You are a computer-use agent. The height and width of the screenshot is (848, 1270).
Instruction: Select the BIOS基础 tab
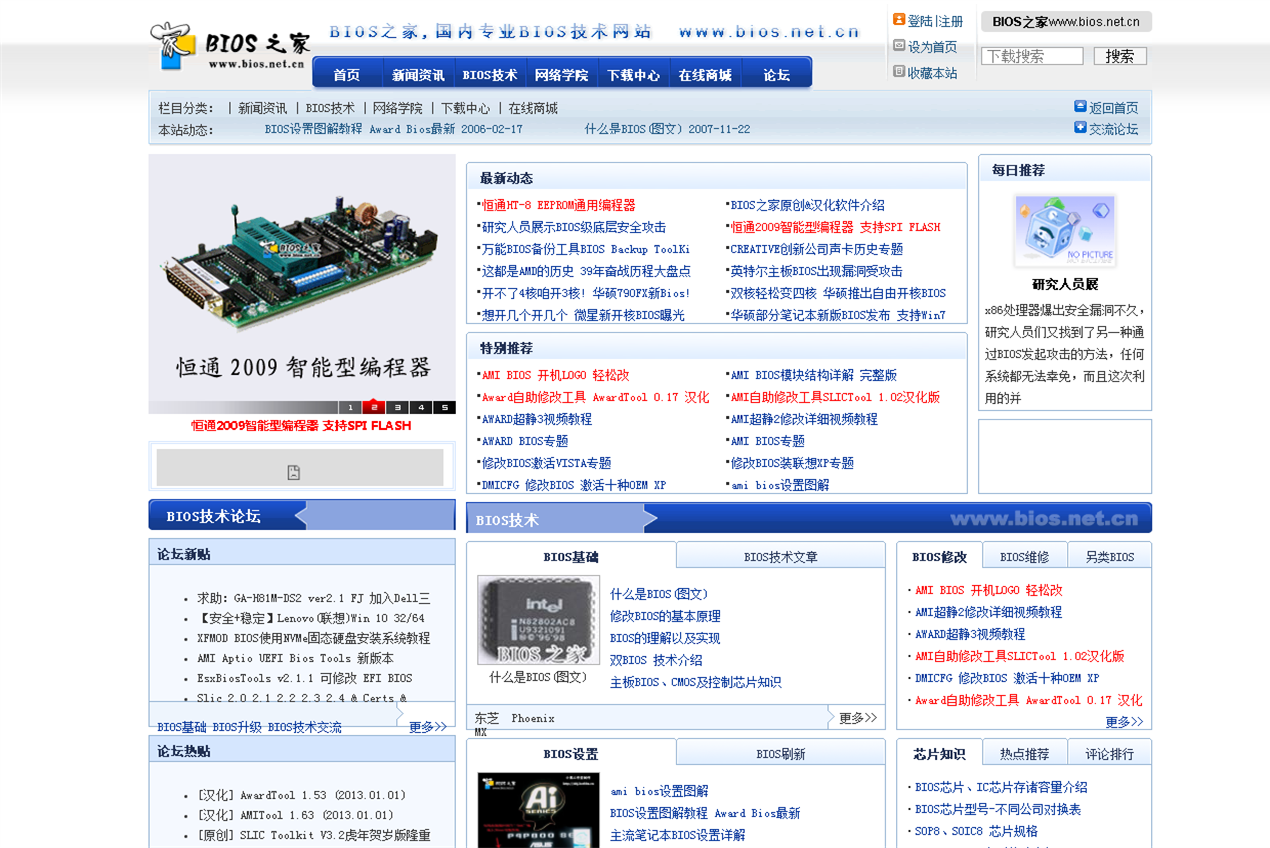click(x=571, y=557)
